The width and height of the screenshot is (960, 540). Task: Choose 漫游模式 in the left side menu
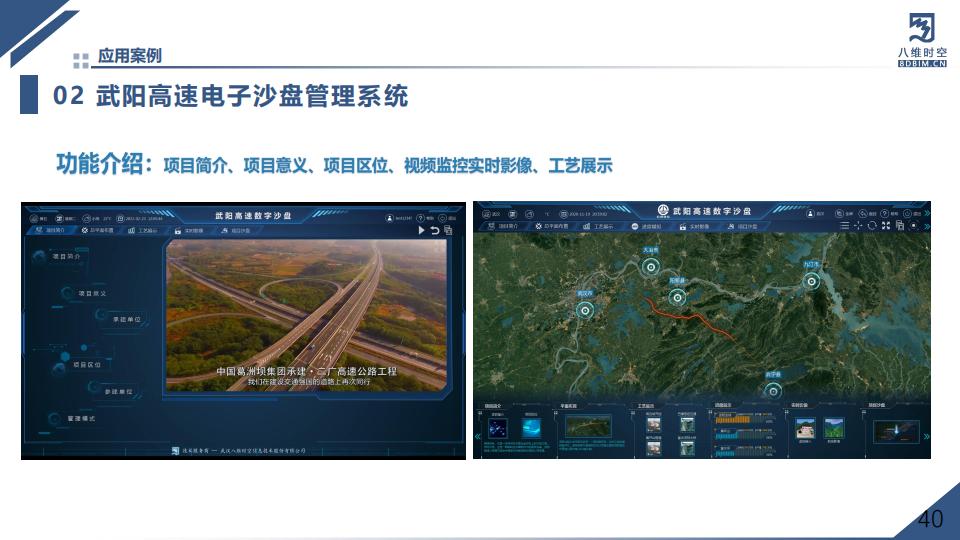point(80,418)
